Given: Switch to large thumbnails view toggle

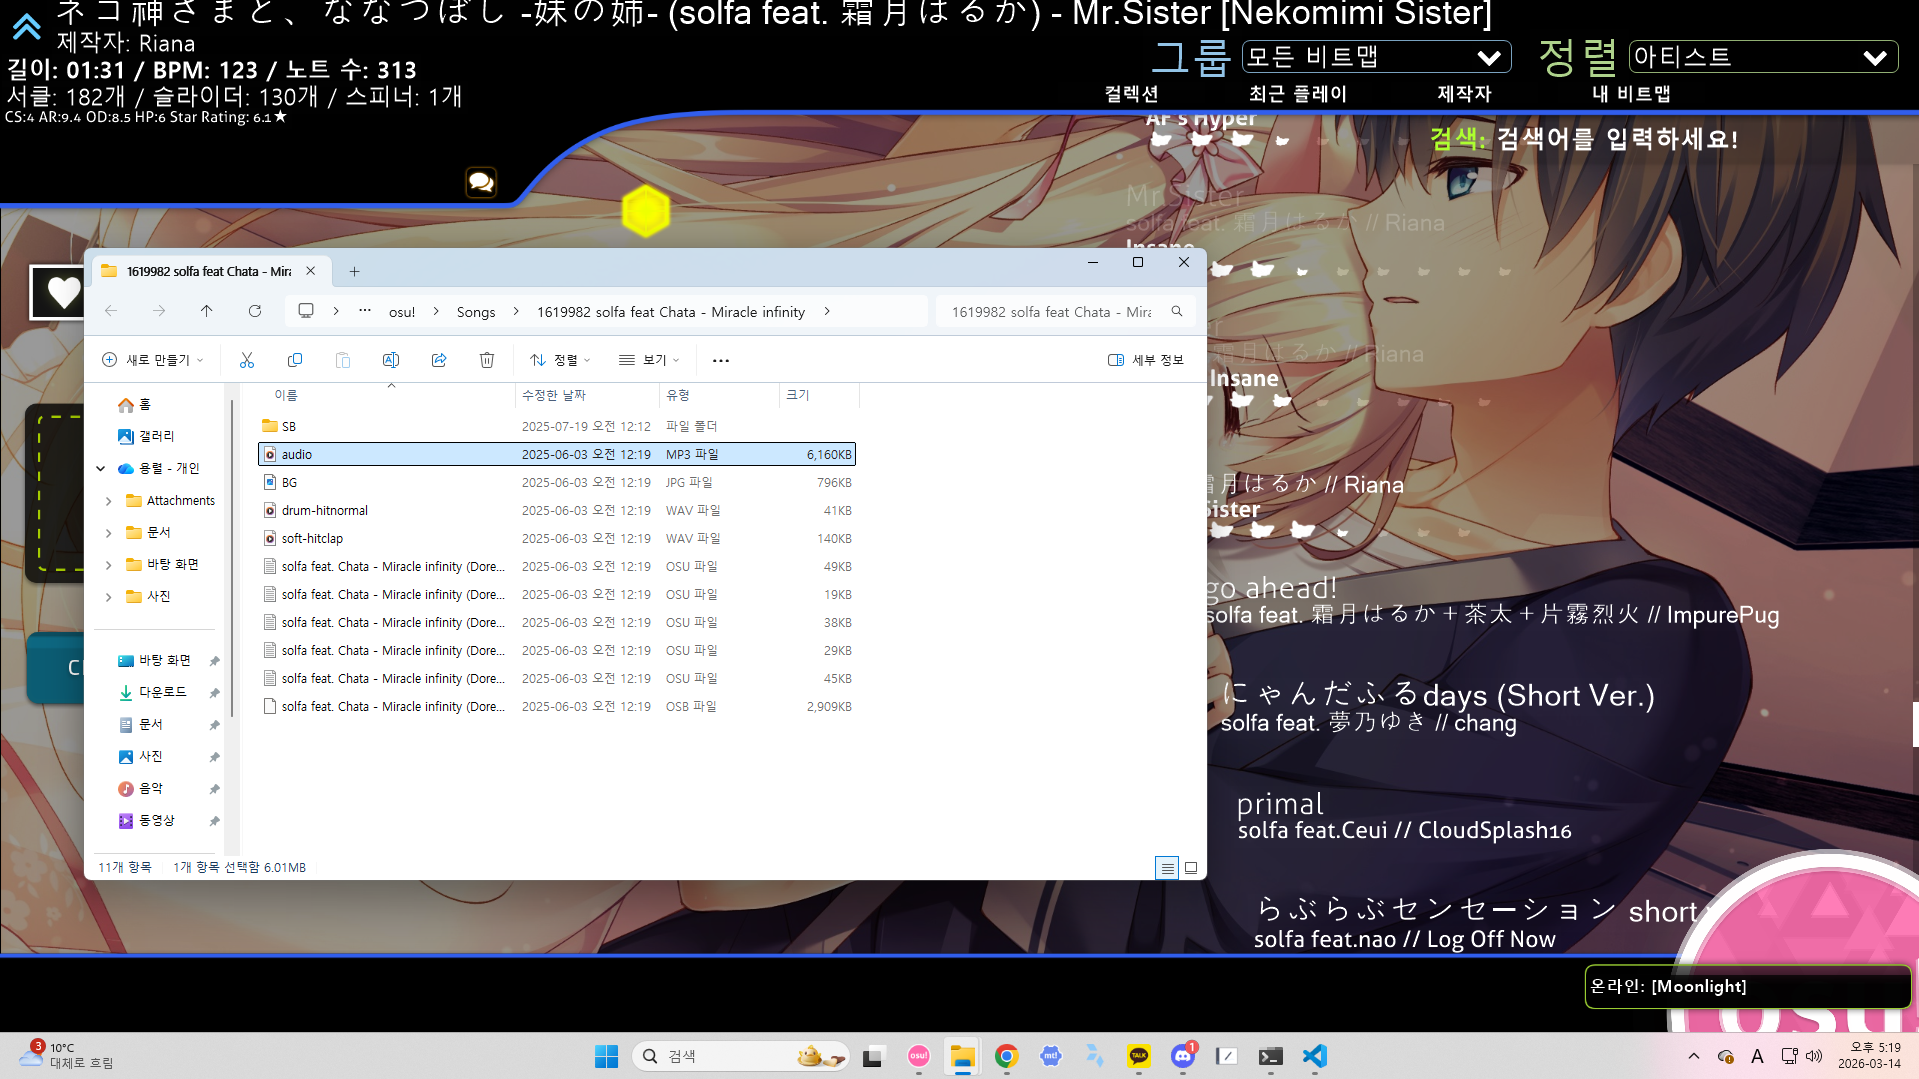Looking at the screenshot, I should point(1191,868).
